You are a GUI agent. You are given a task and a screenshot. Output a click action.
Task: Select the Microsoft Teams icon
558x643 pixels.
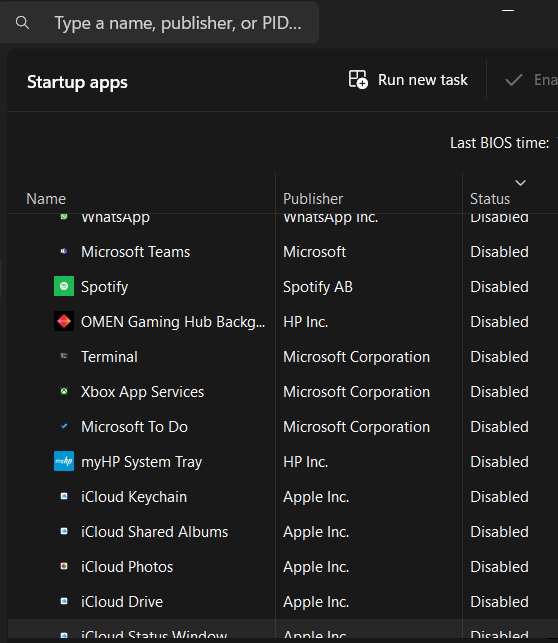click(64, 251)
